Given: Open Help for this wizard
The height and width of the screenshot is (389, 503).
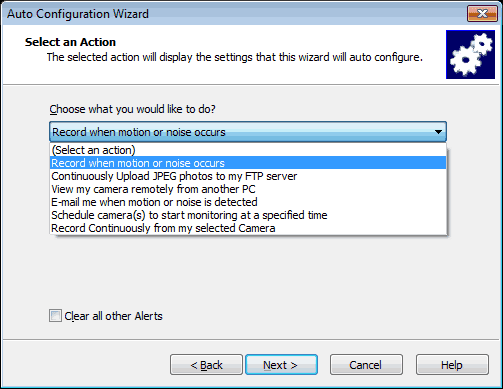Looking at the screenshot, I should [452, 365].
